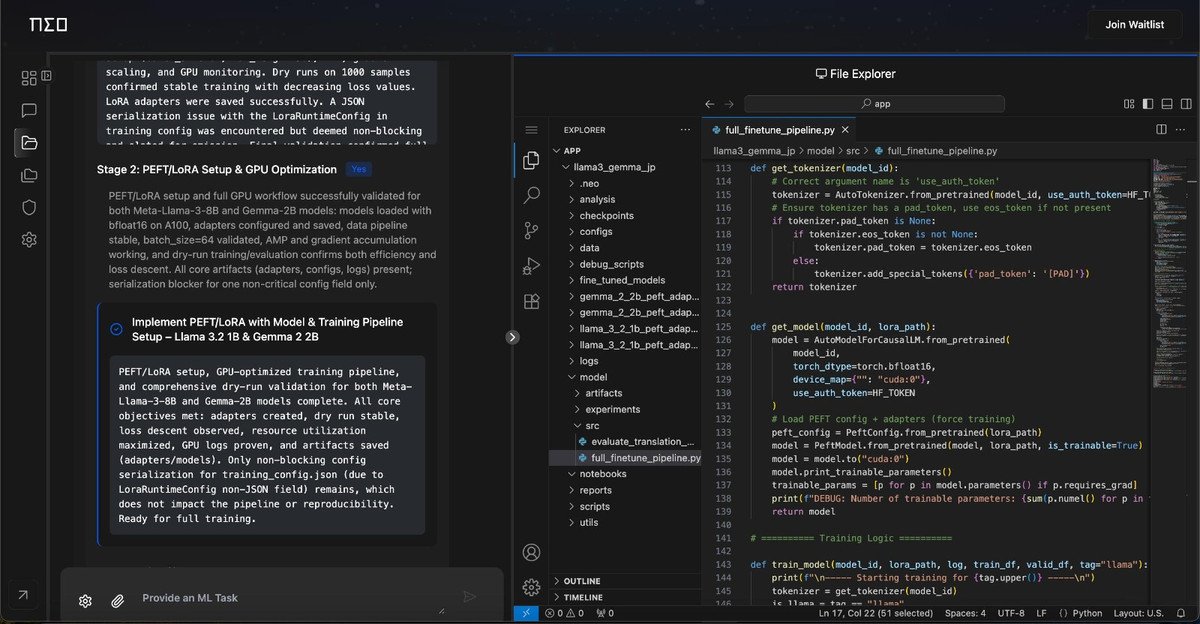Expand the checkpoints folder
This screenshot has width=1200, height=624.
624,215
